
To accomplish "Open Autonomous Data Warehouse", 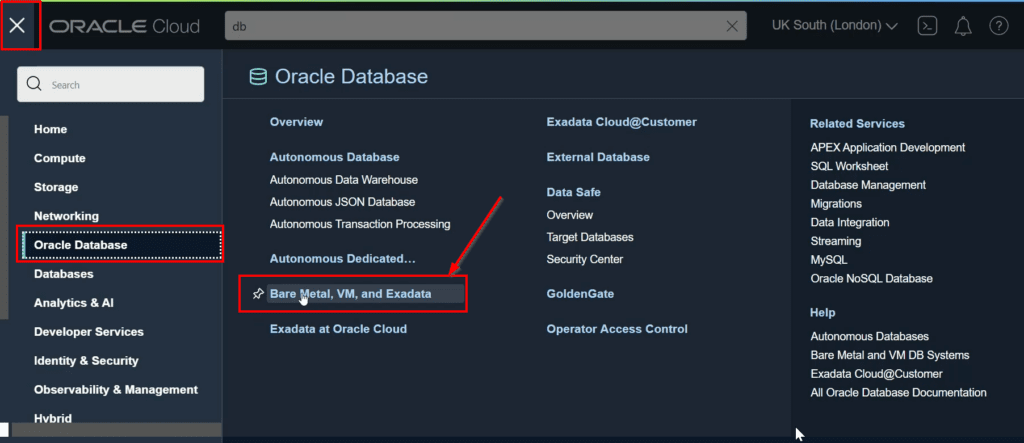I will (x=344, y=179).
